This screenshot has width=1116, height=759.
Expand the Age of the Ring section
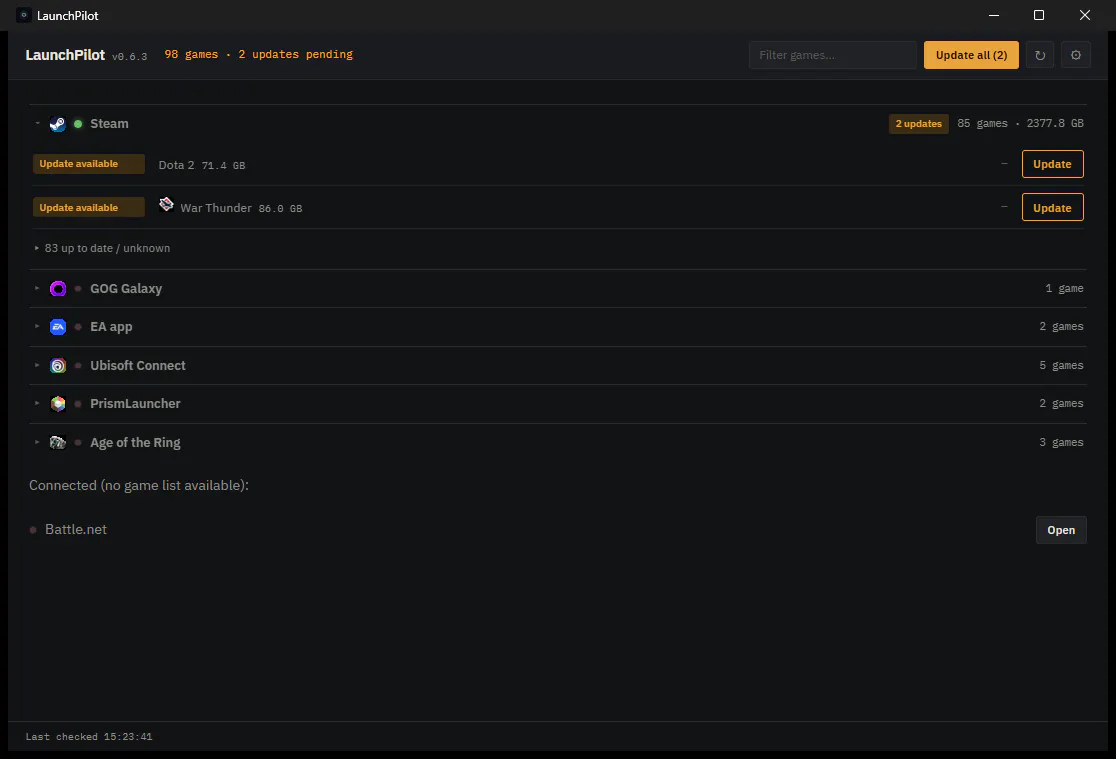click(x=37, y=441)
